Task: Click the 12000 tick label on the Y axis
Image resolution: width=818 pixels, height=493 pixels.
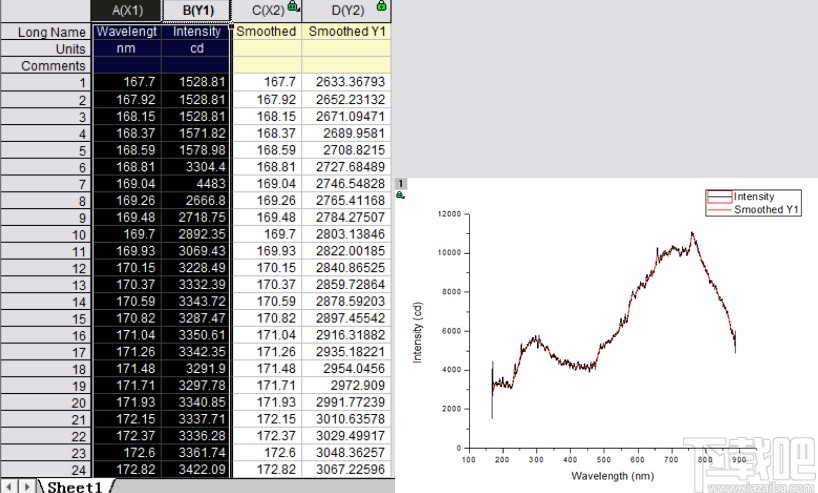Action: [x=449, y=214]
